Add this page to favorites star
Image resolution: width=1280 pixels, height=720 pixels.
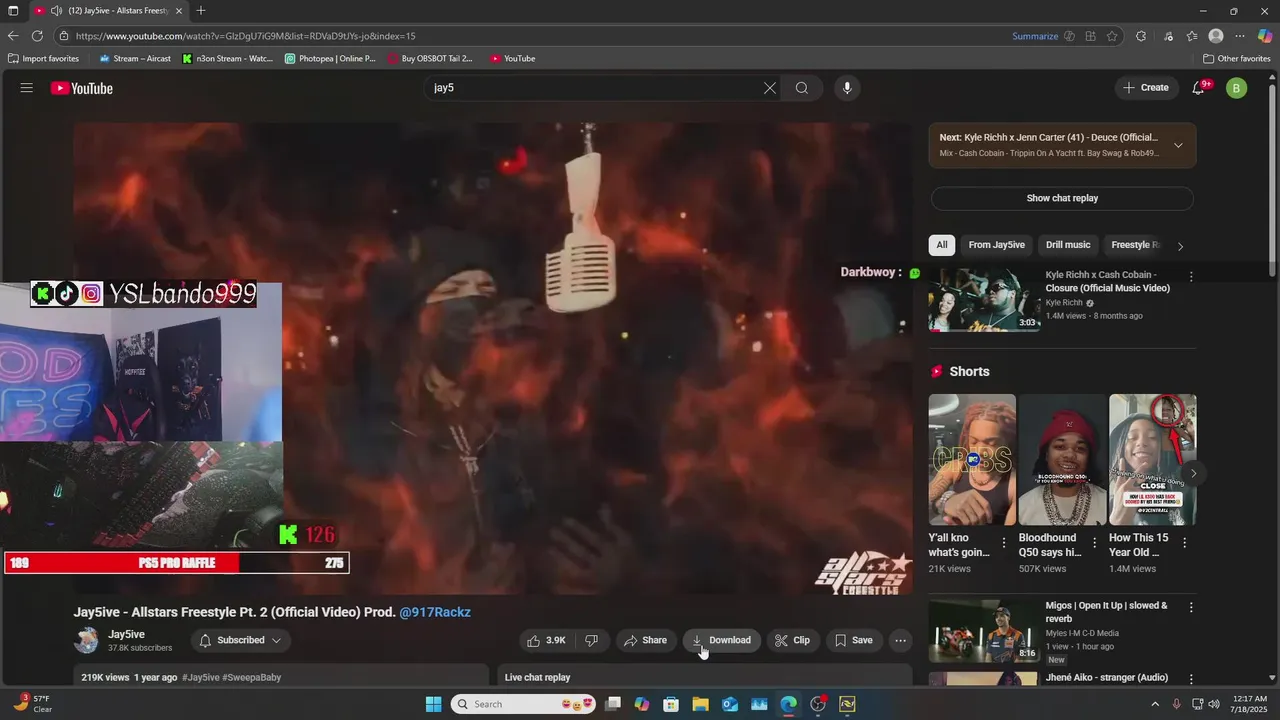coord(1112,36)
